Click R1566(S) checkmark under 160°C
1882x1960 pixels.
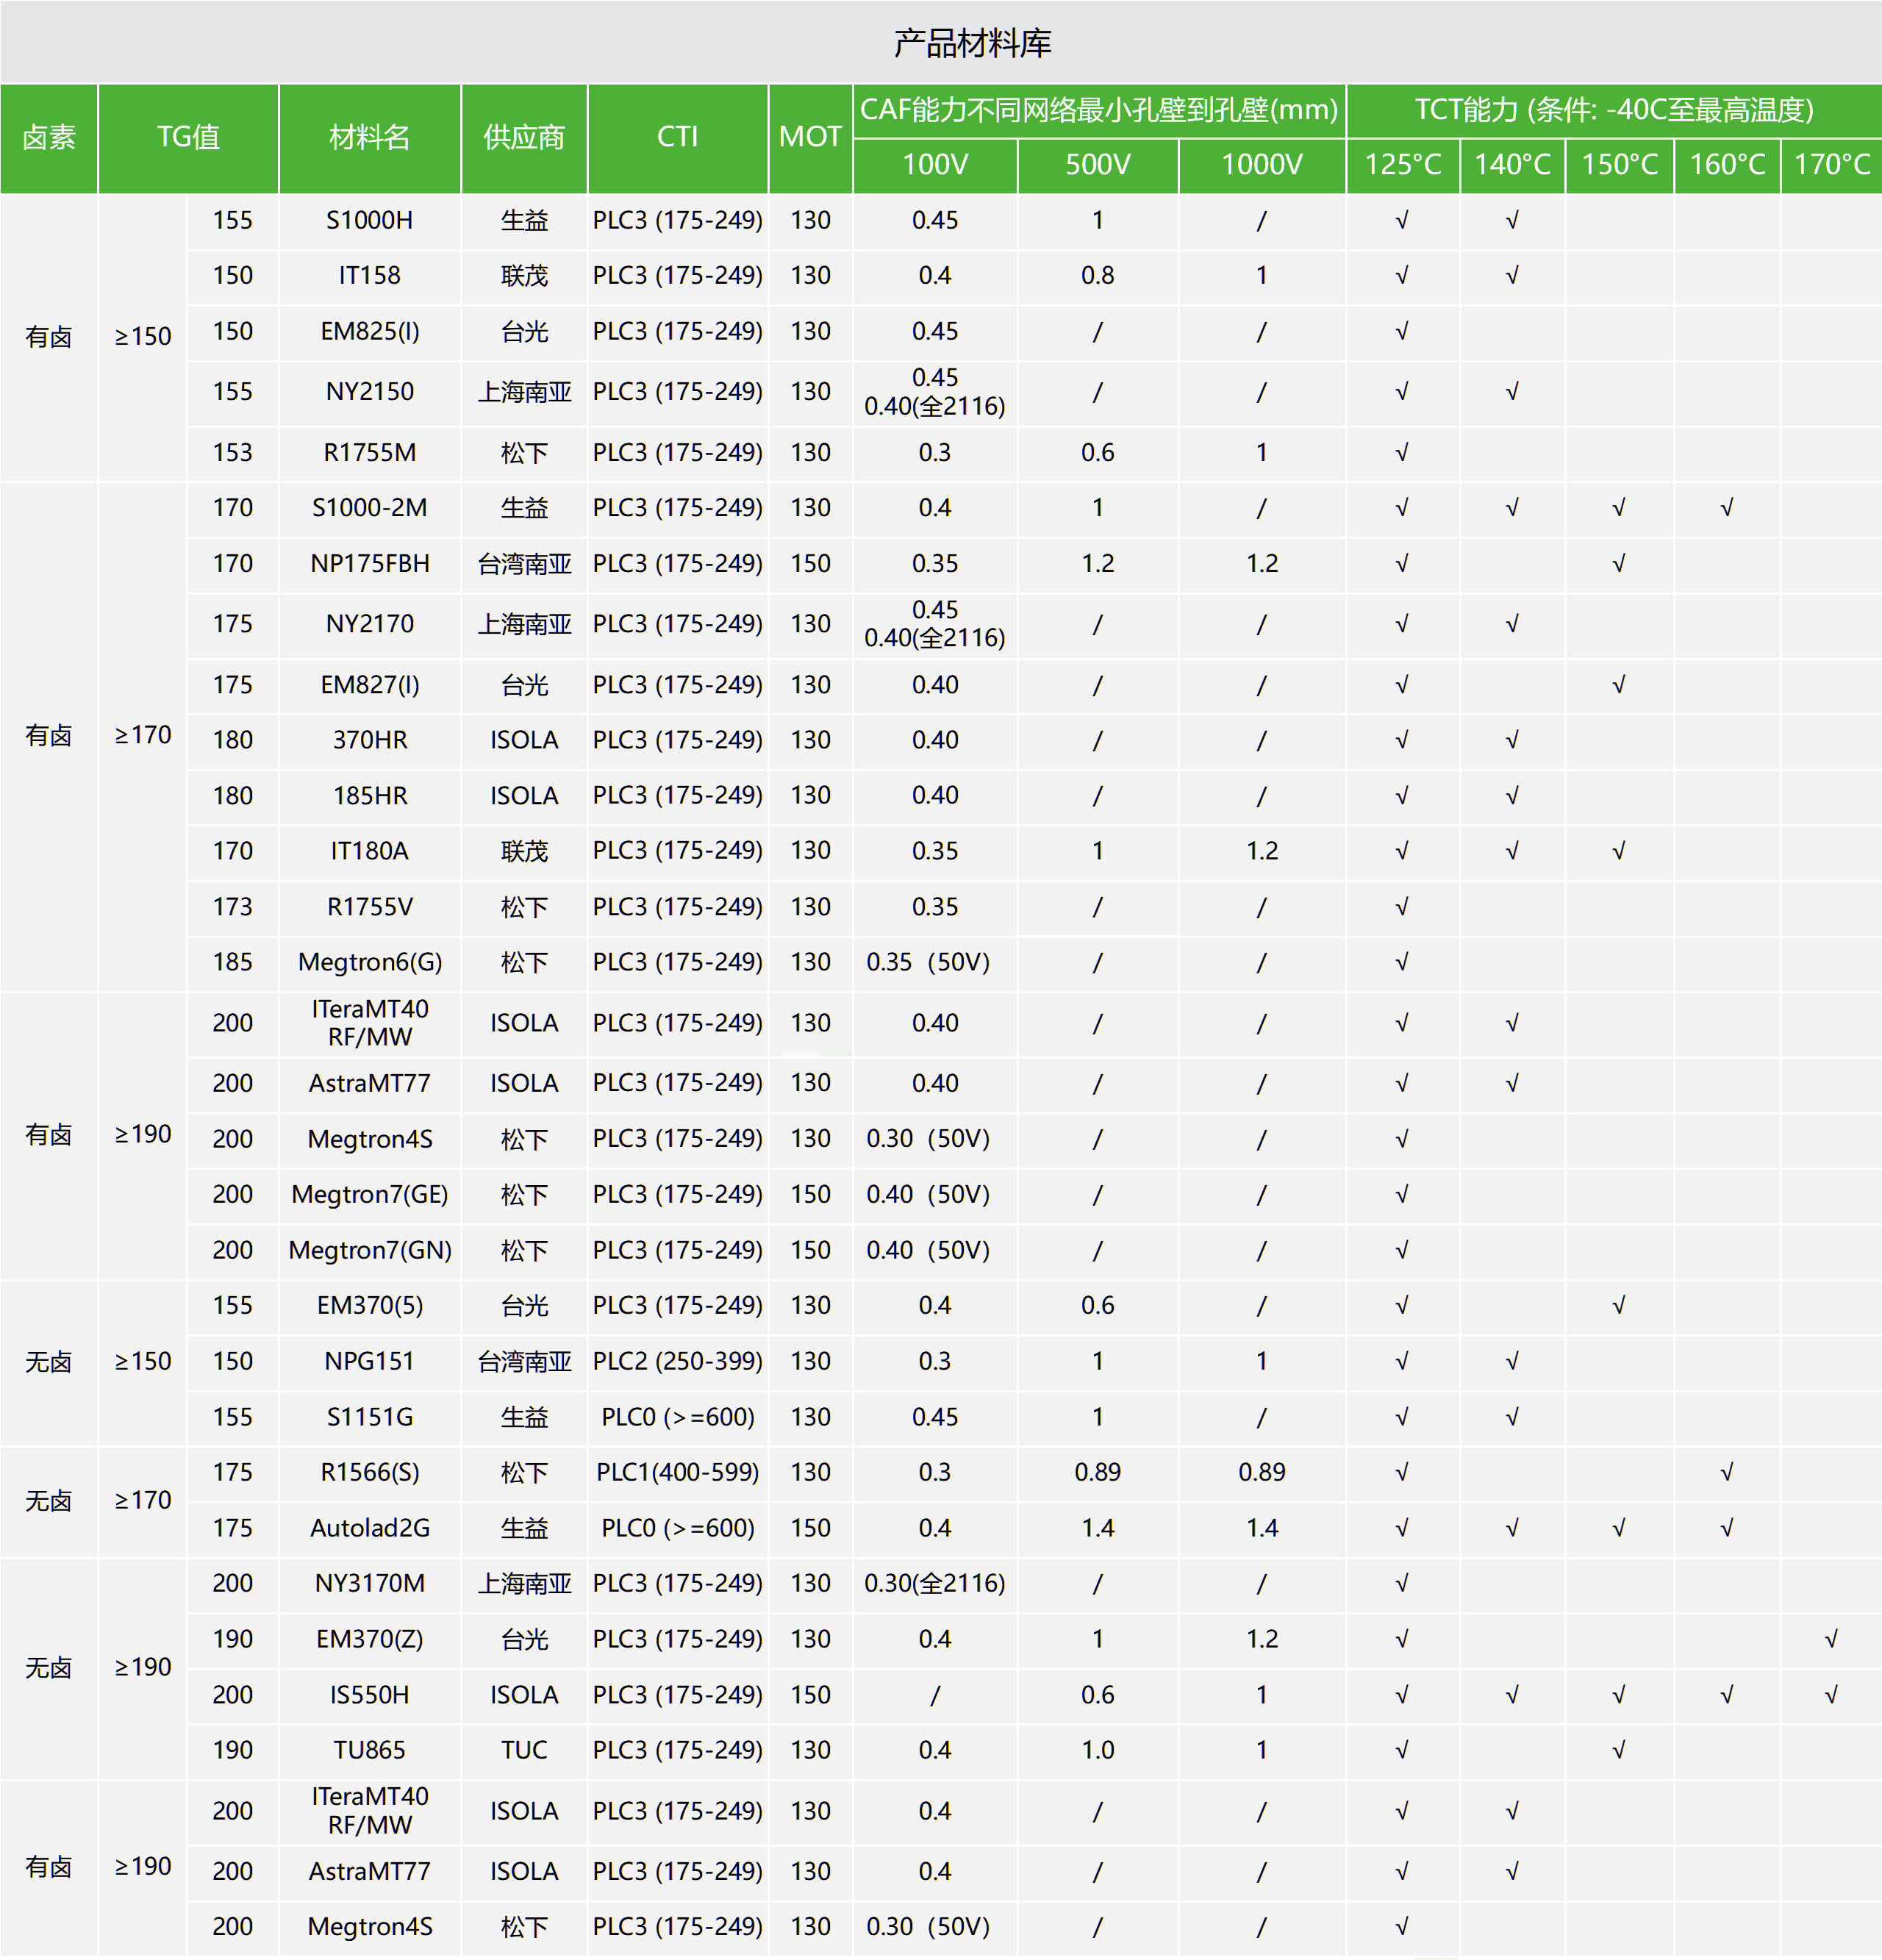click(1726, 1472)
